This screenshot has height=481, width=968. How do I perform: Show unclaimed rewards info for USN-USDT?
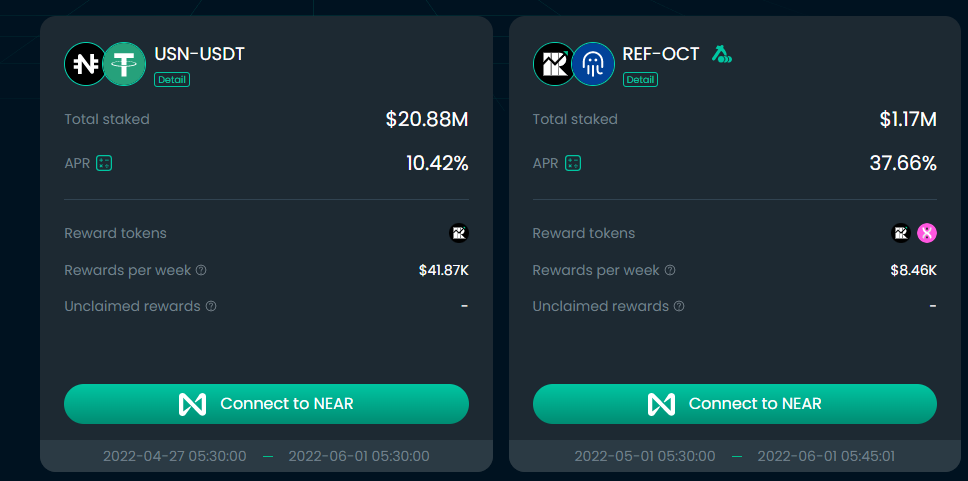[211, 306]
